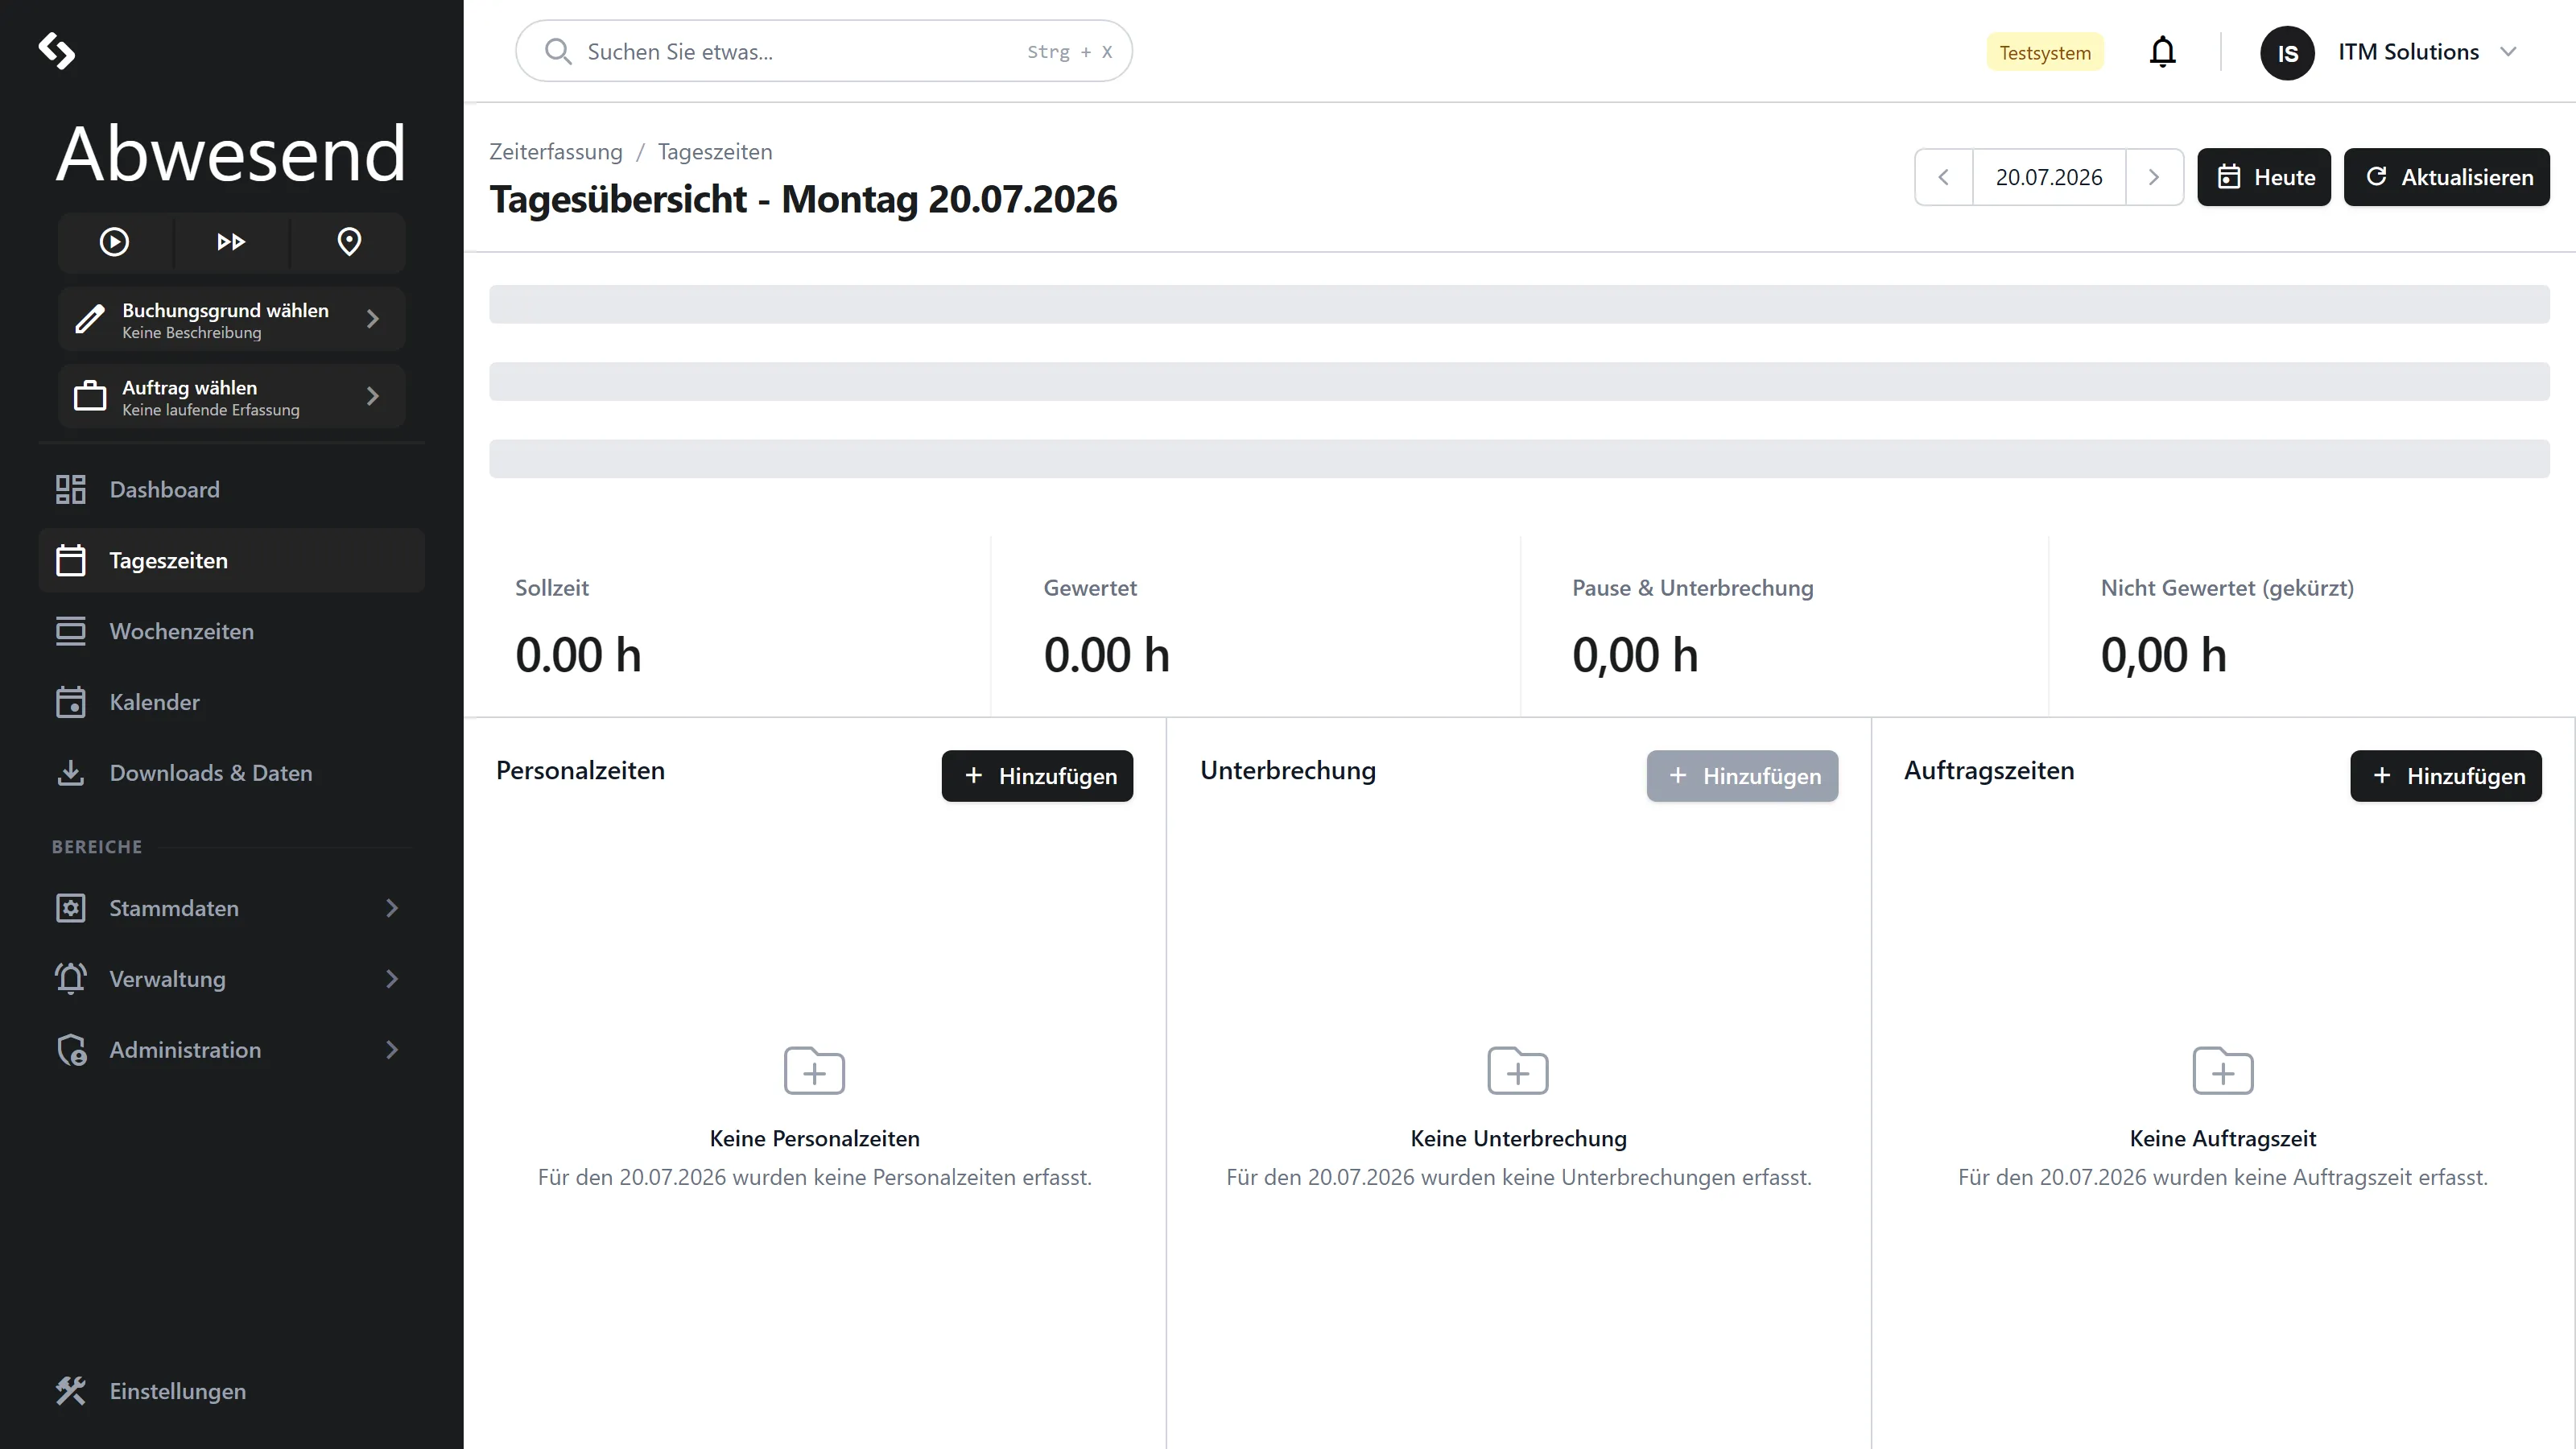Click the Wochenzeiten icon
The height and width of the screenshot is (1449, 2576).
pos(71,632)
